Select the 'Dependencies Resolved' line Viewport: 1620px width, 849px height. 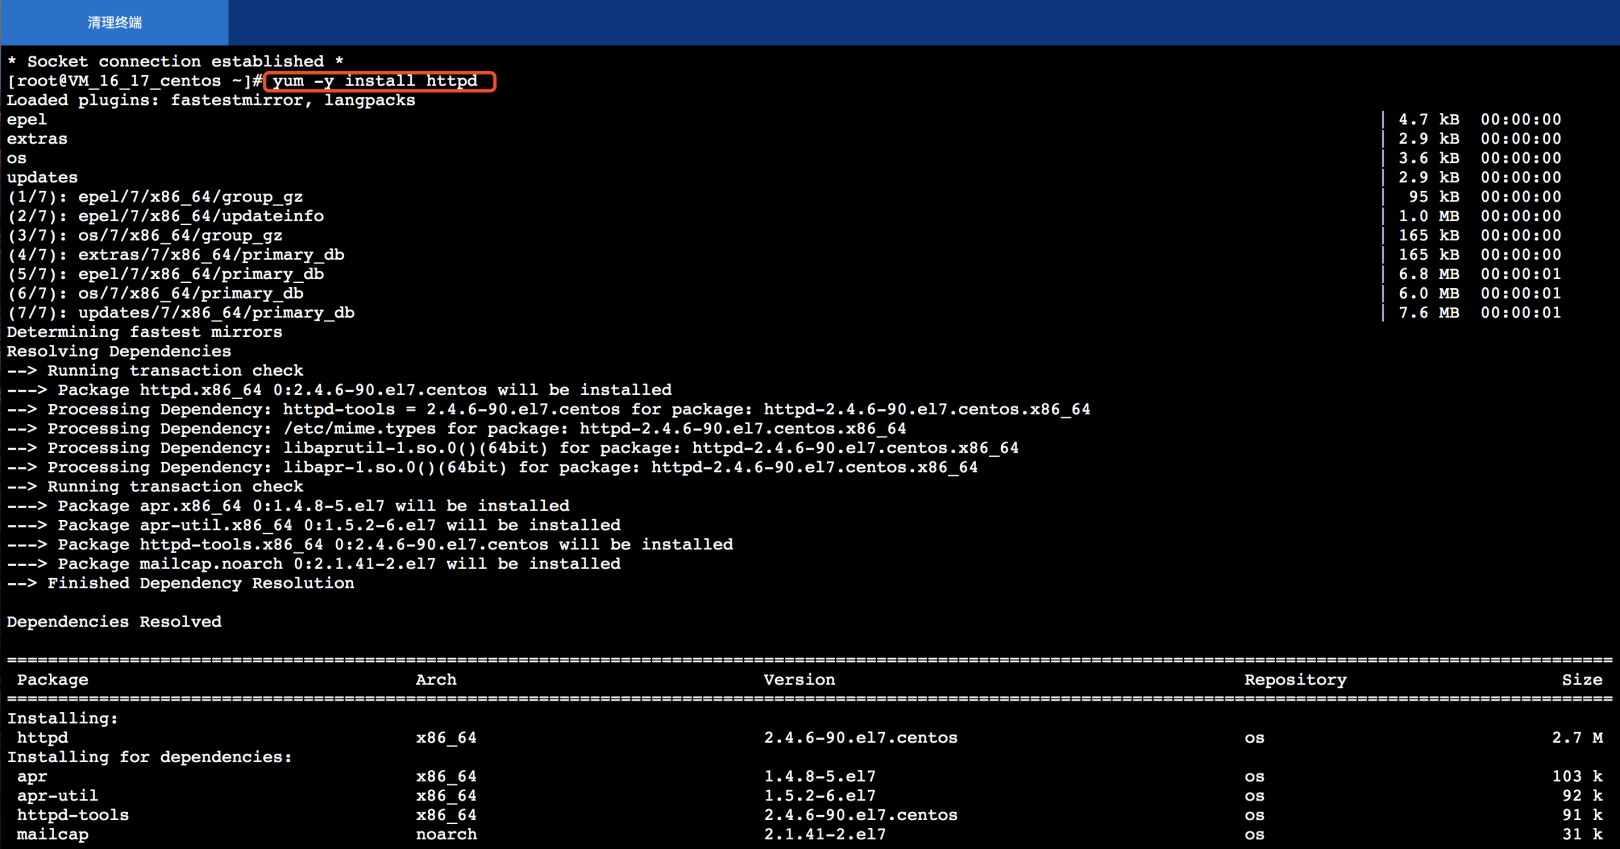(114, 622)
